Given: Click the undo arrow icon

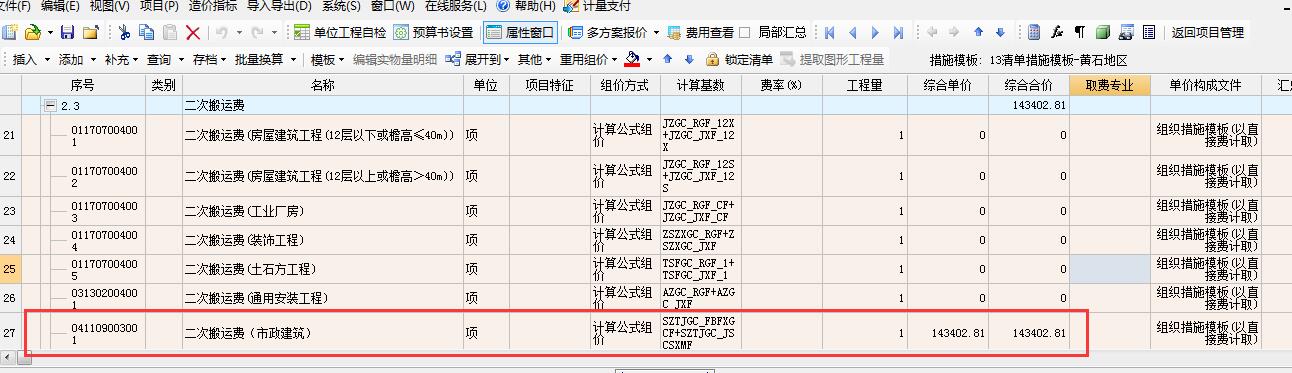Looking at the screenshot, I should [x=222, y=33].
